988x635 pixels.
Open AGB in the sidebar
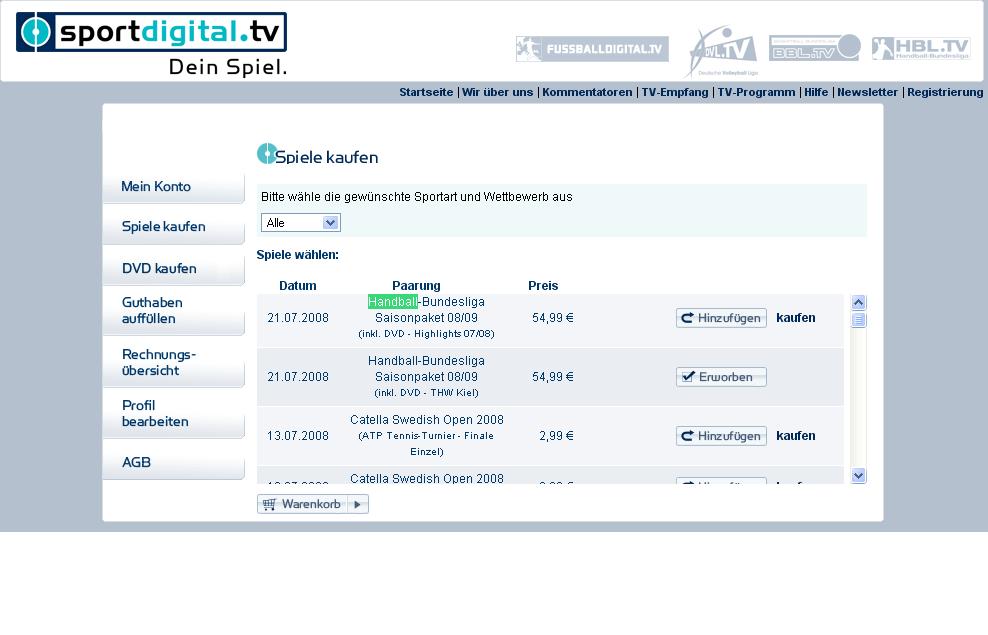point(174,462)
